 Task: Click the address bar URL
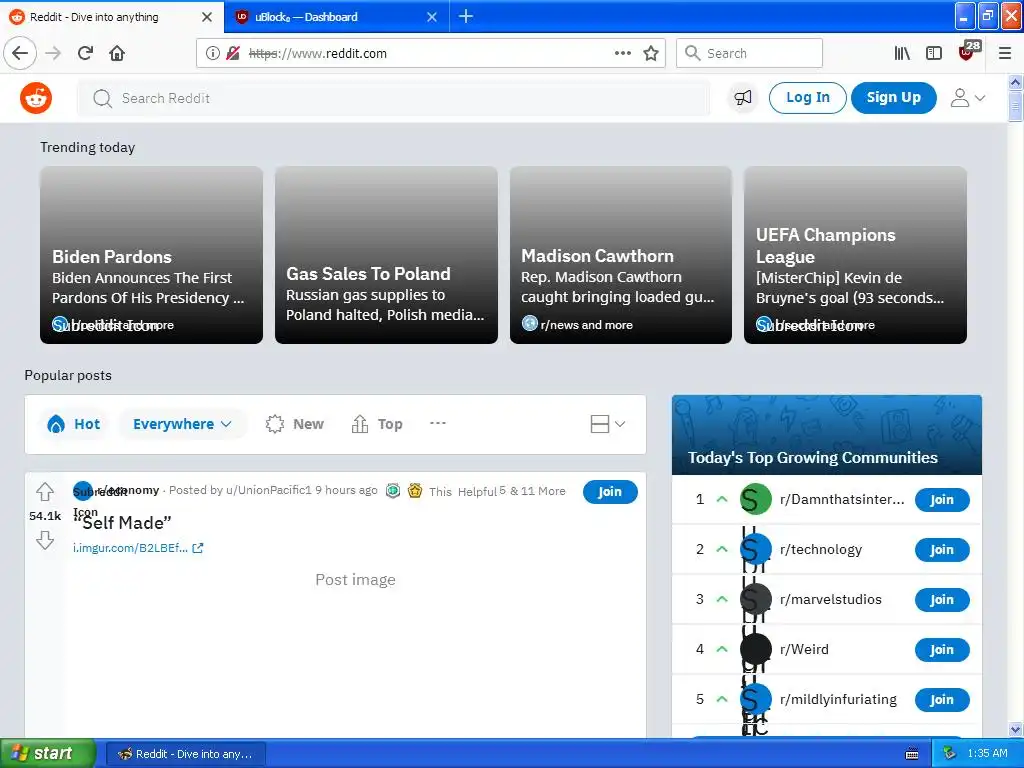(x=318, y=54)
